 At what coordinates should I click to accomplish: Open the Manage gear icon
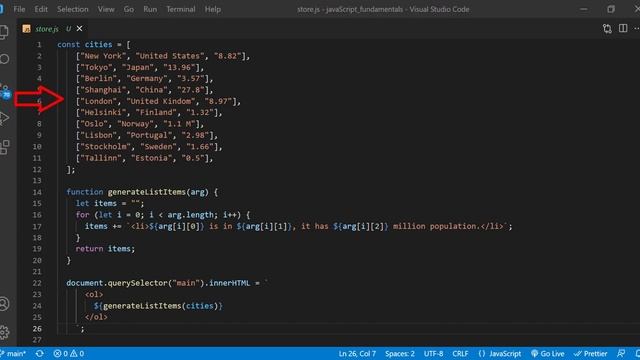coord(4,332)
